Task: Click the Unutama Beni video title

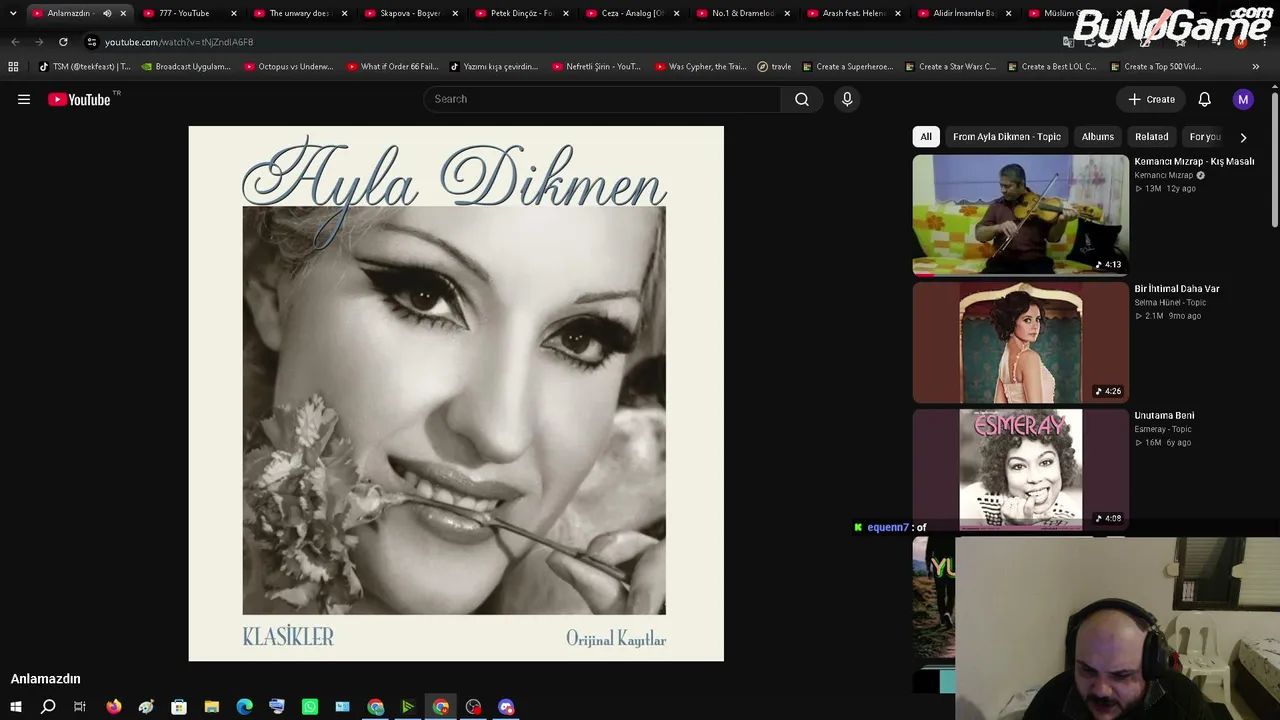Action: tap(1164, 416)
